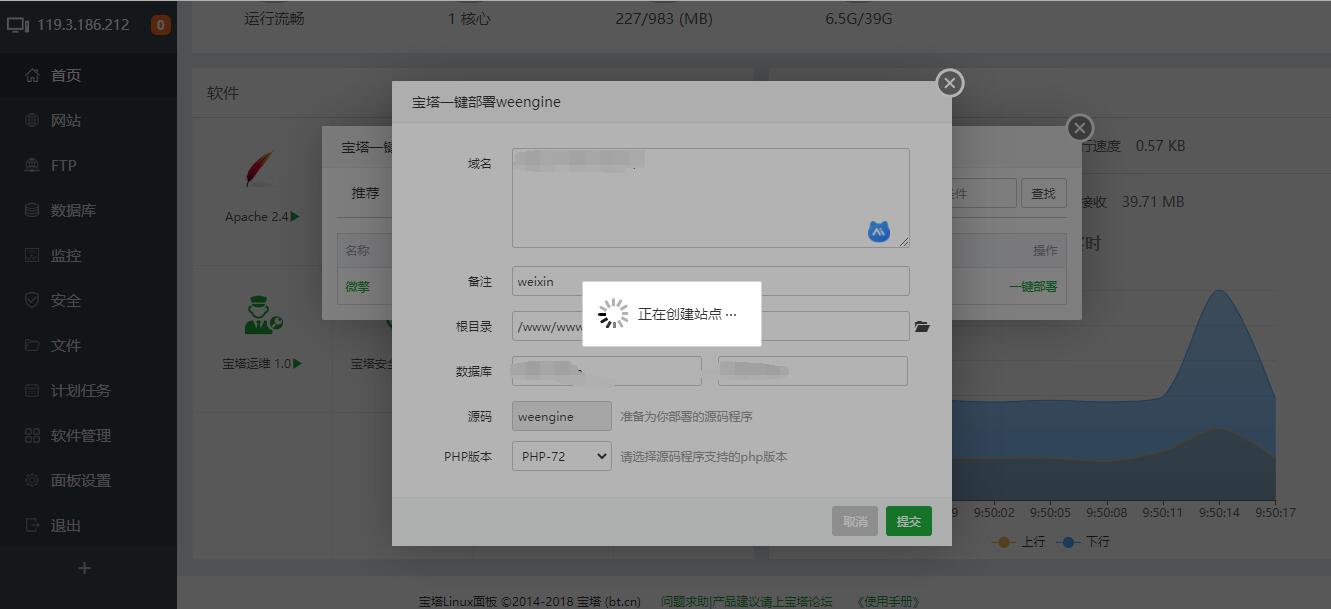Click the server monitor icon beside IP
Image resolution: width=1331 pixels, height=609 pixels.
[x=18, y=25]
